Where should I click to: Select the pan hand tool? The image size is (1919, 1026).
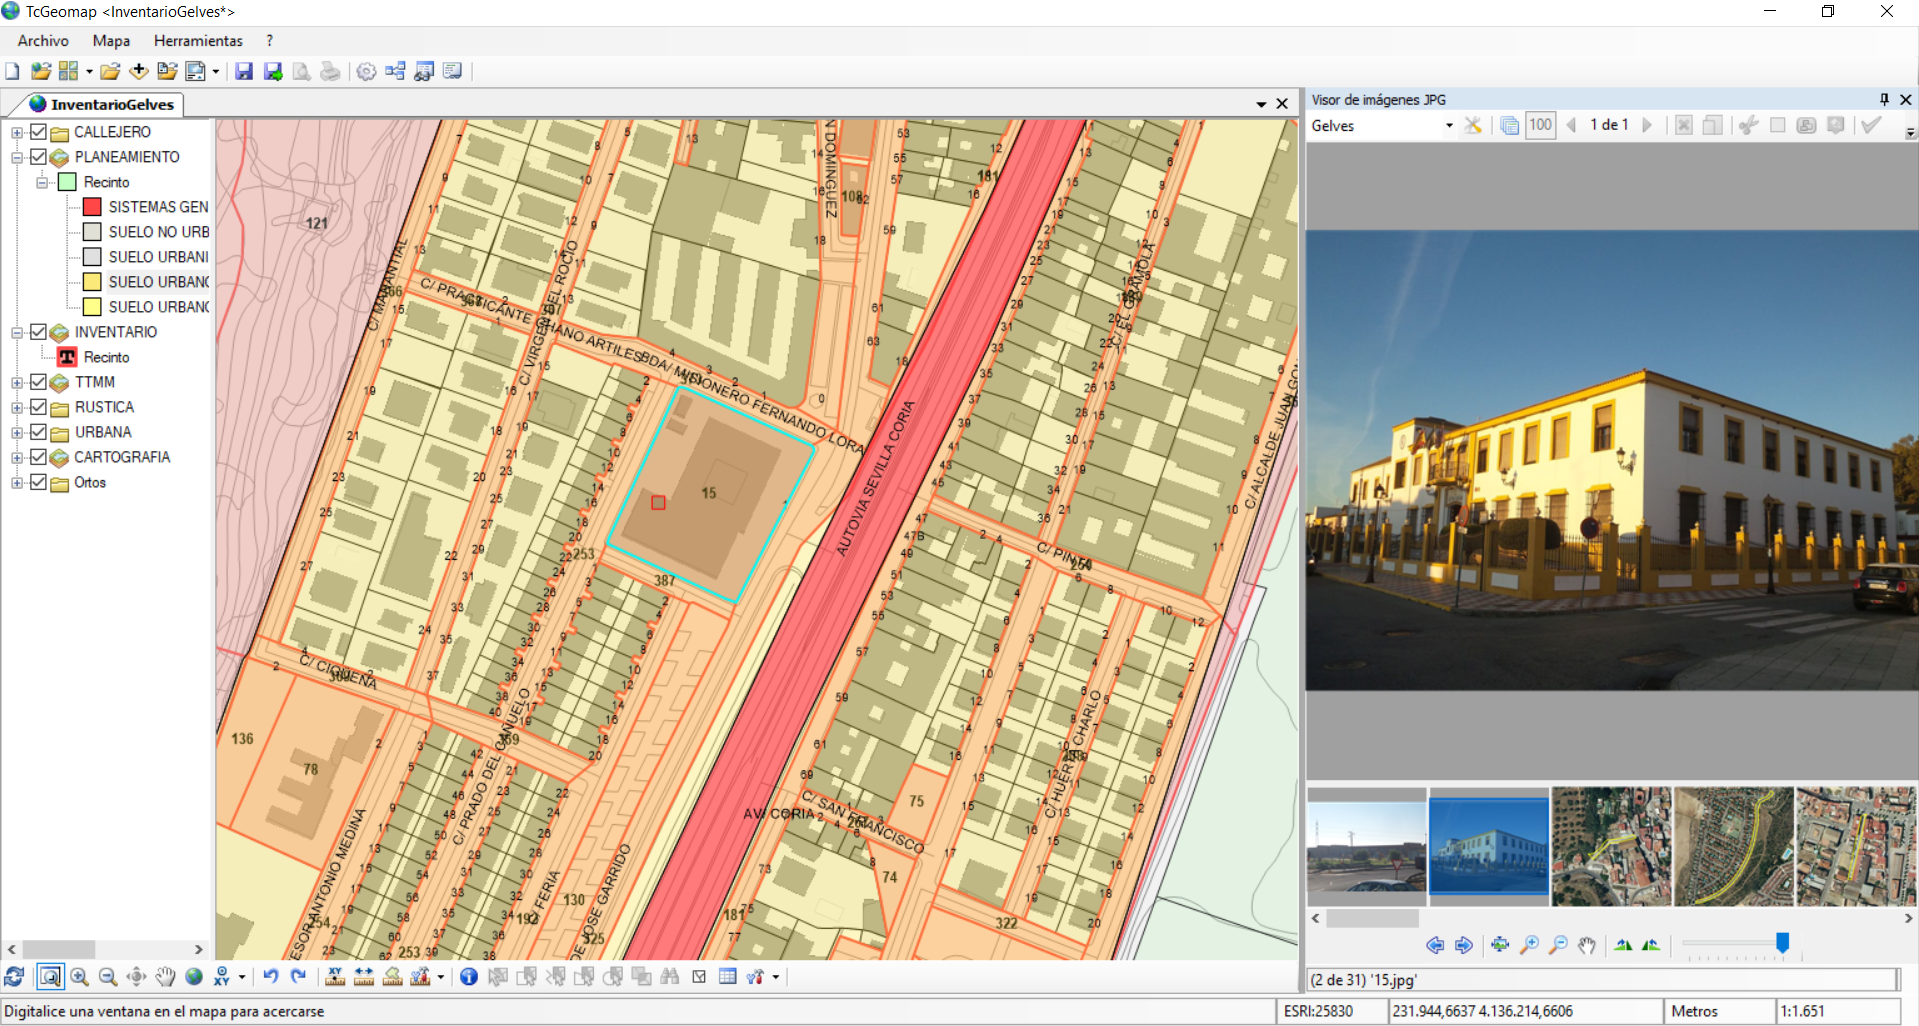point(165,977)
